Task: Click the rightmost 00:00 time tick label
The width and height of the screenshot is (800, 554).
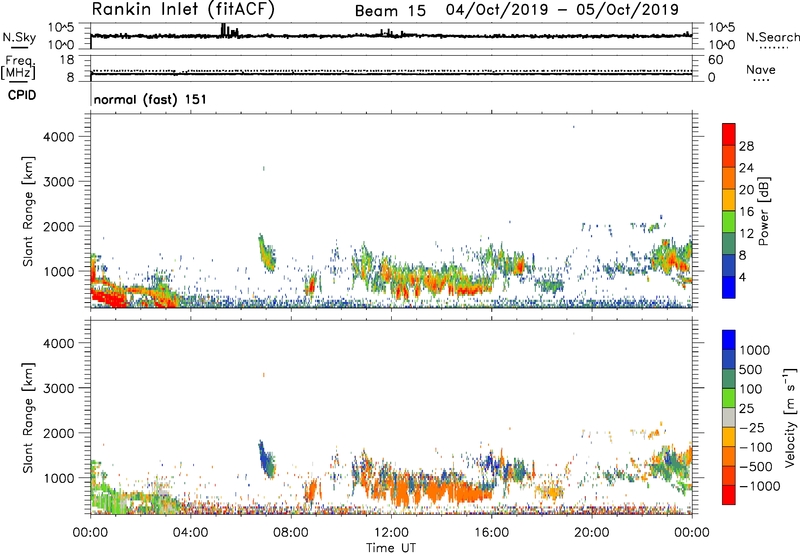Action: click(x=692, y=533)
